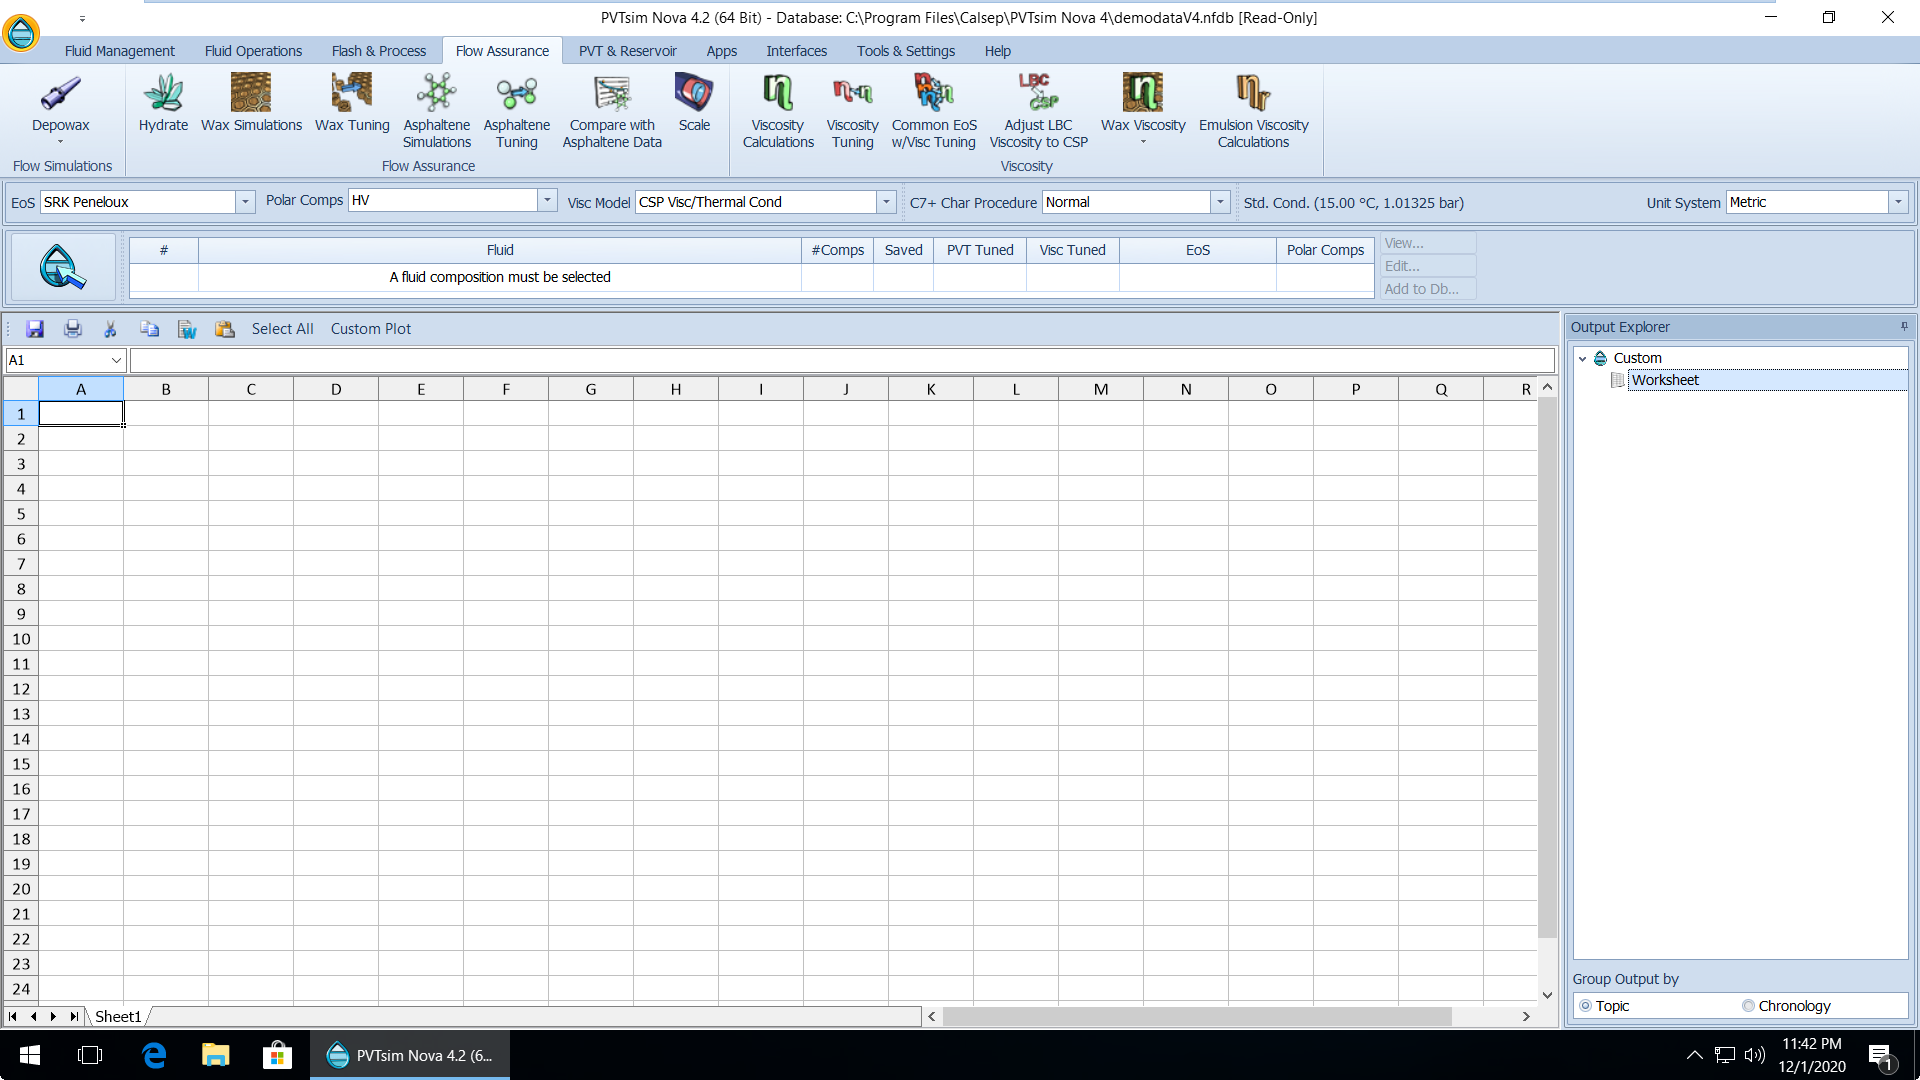Click Select All in worksheet toolbar

282,329
